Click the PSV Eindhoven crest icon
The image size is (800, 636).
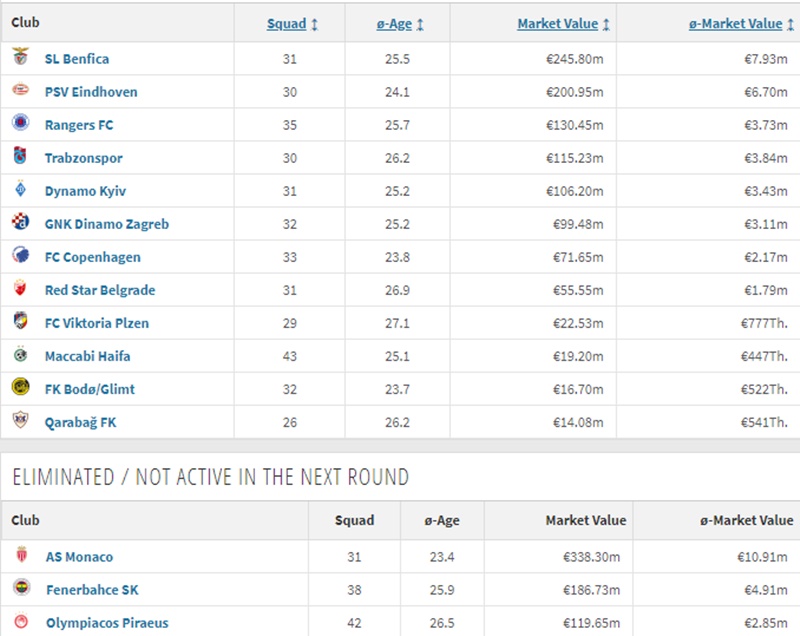click(20, 91)
